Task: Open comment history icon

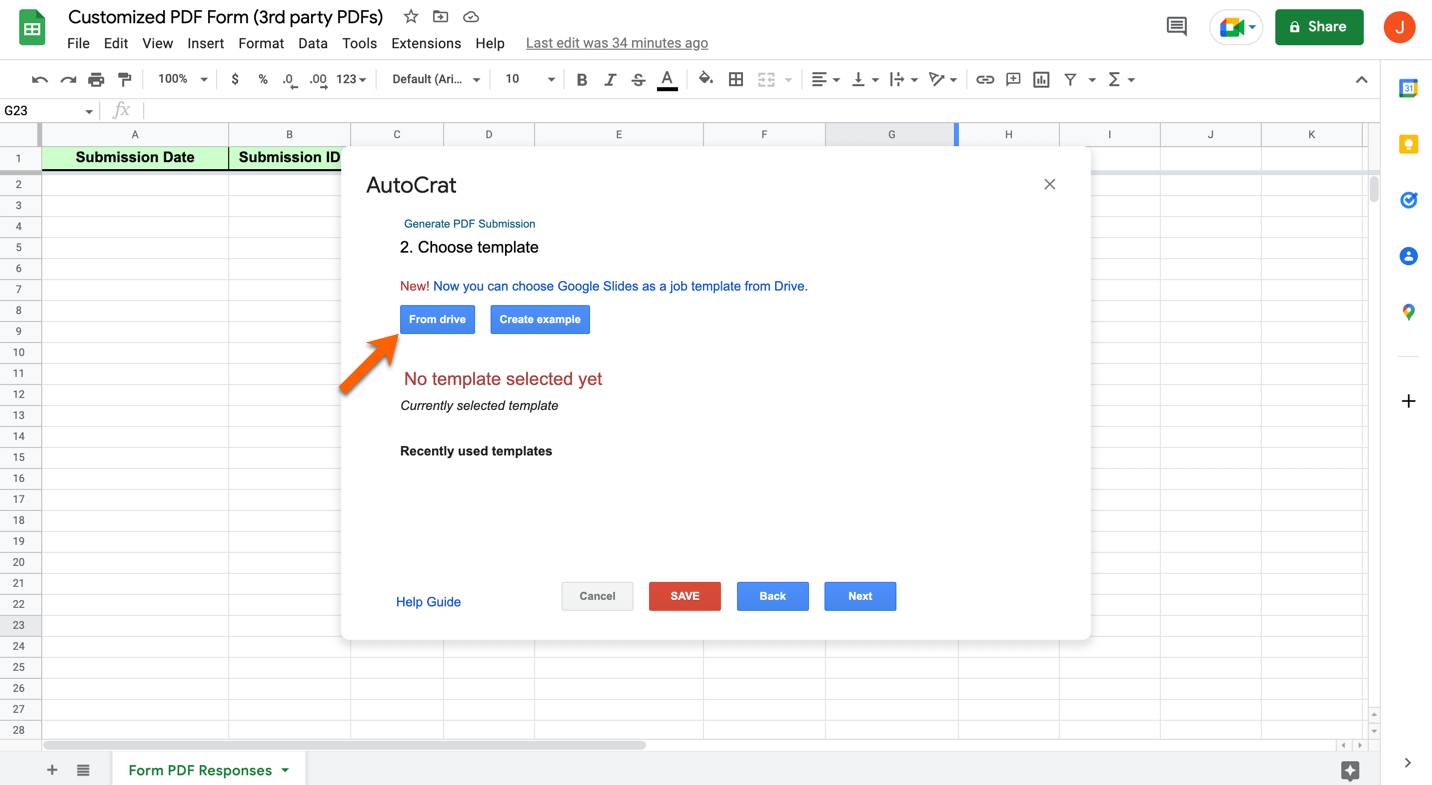Action: tap(1176, 27)
